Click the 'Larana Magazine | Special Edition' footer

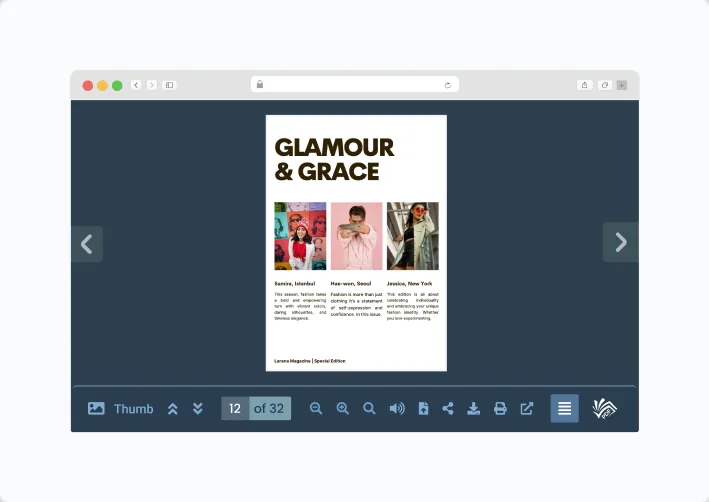point(310,361)
